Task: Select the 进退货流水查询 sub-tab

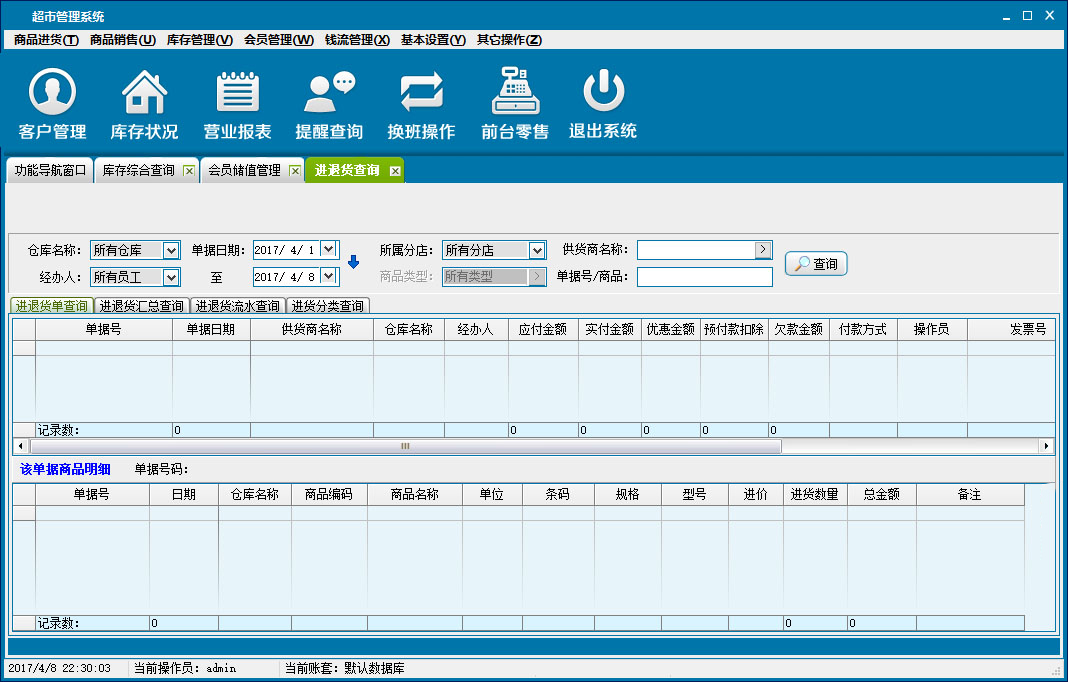Action: tap(238, 306)
